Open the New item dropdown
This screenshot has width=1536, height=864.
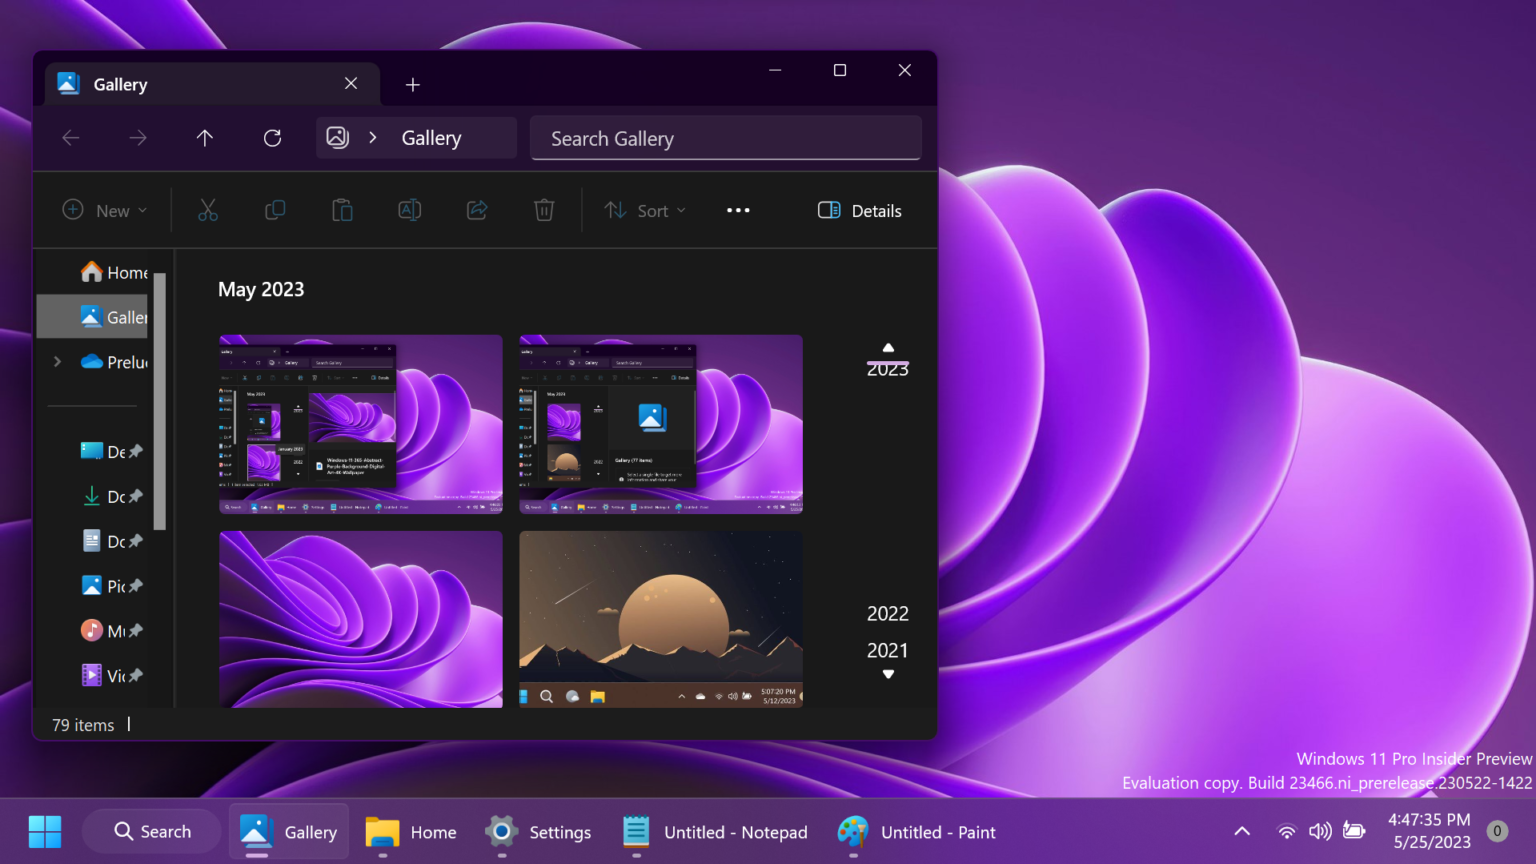click(x=104, y=210)
